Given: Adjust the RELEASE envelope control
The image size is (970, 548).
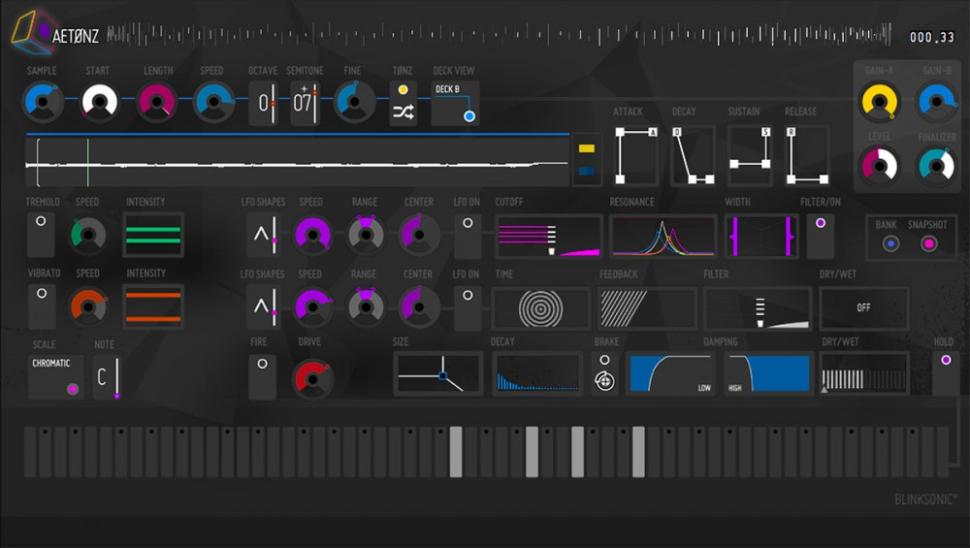Looking at the screenshot, I should (x=807, y=155).
